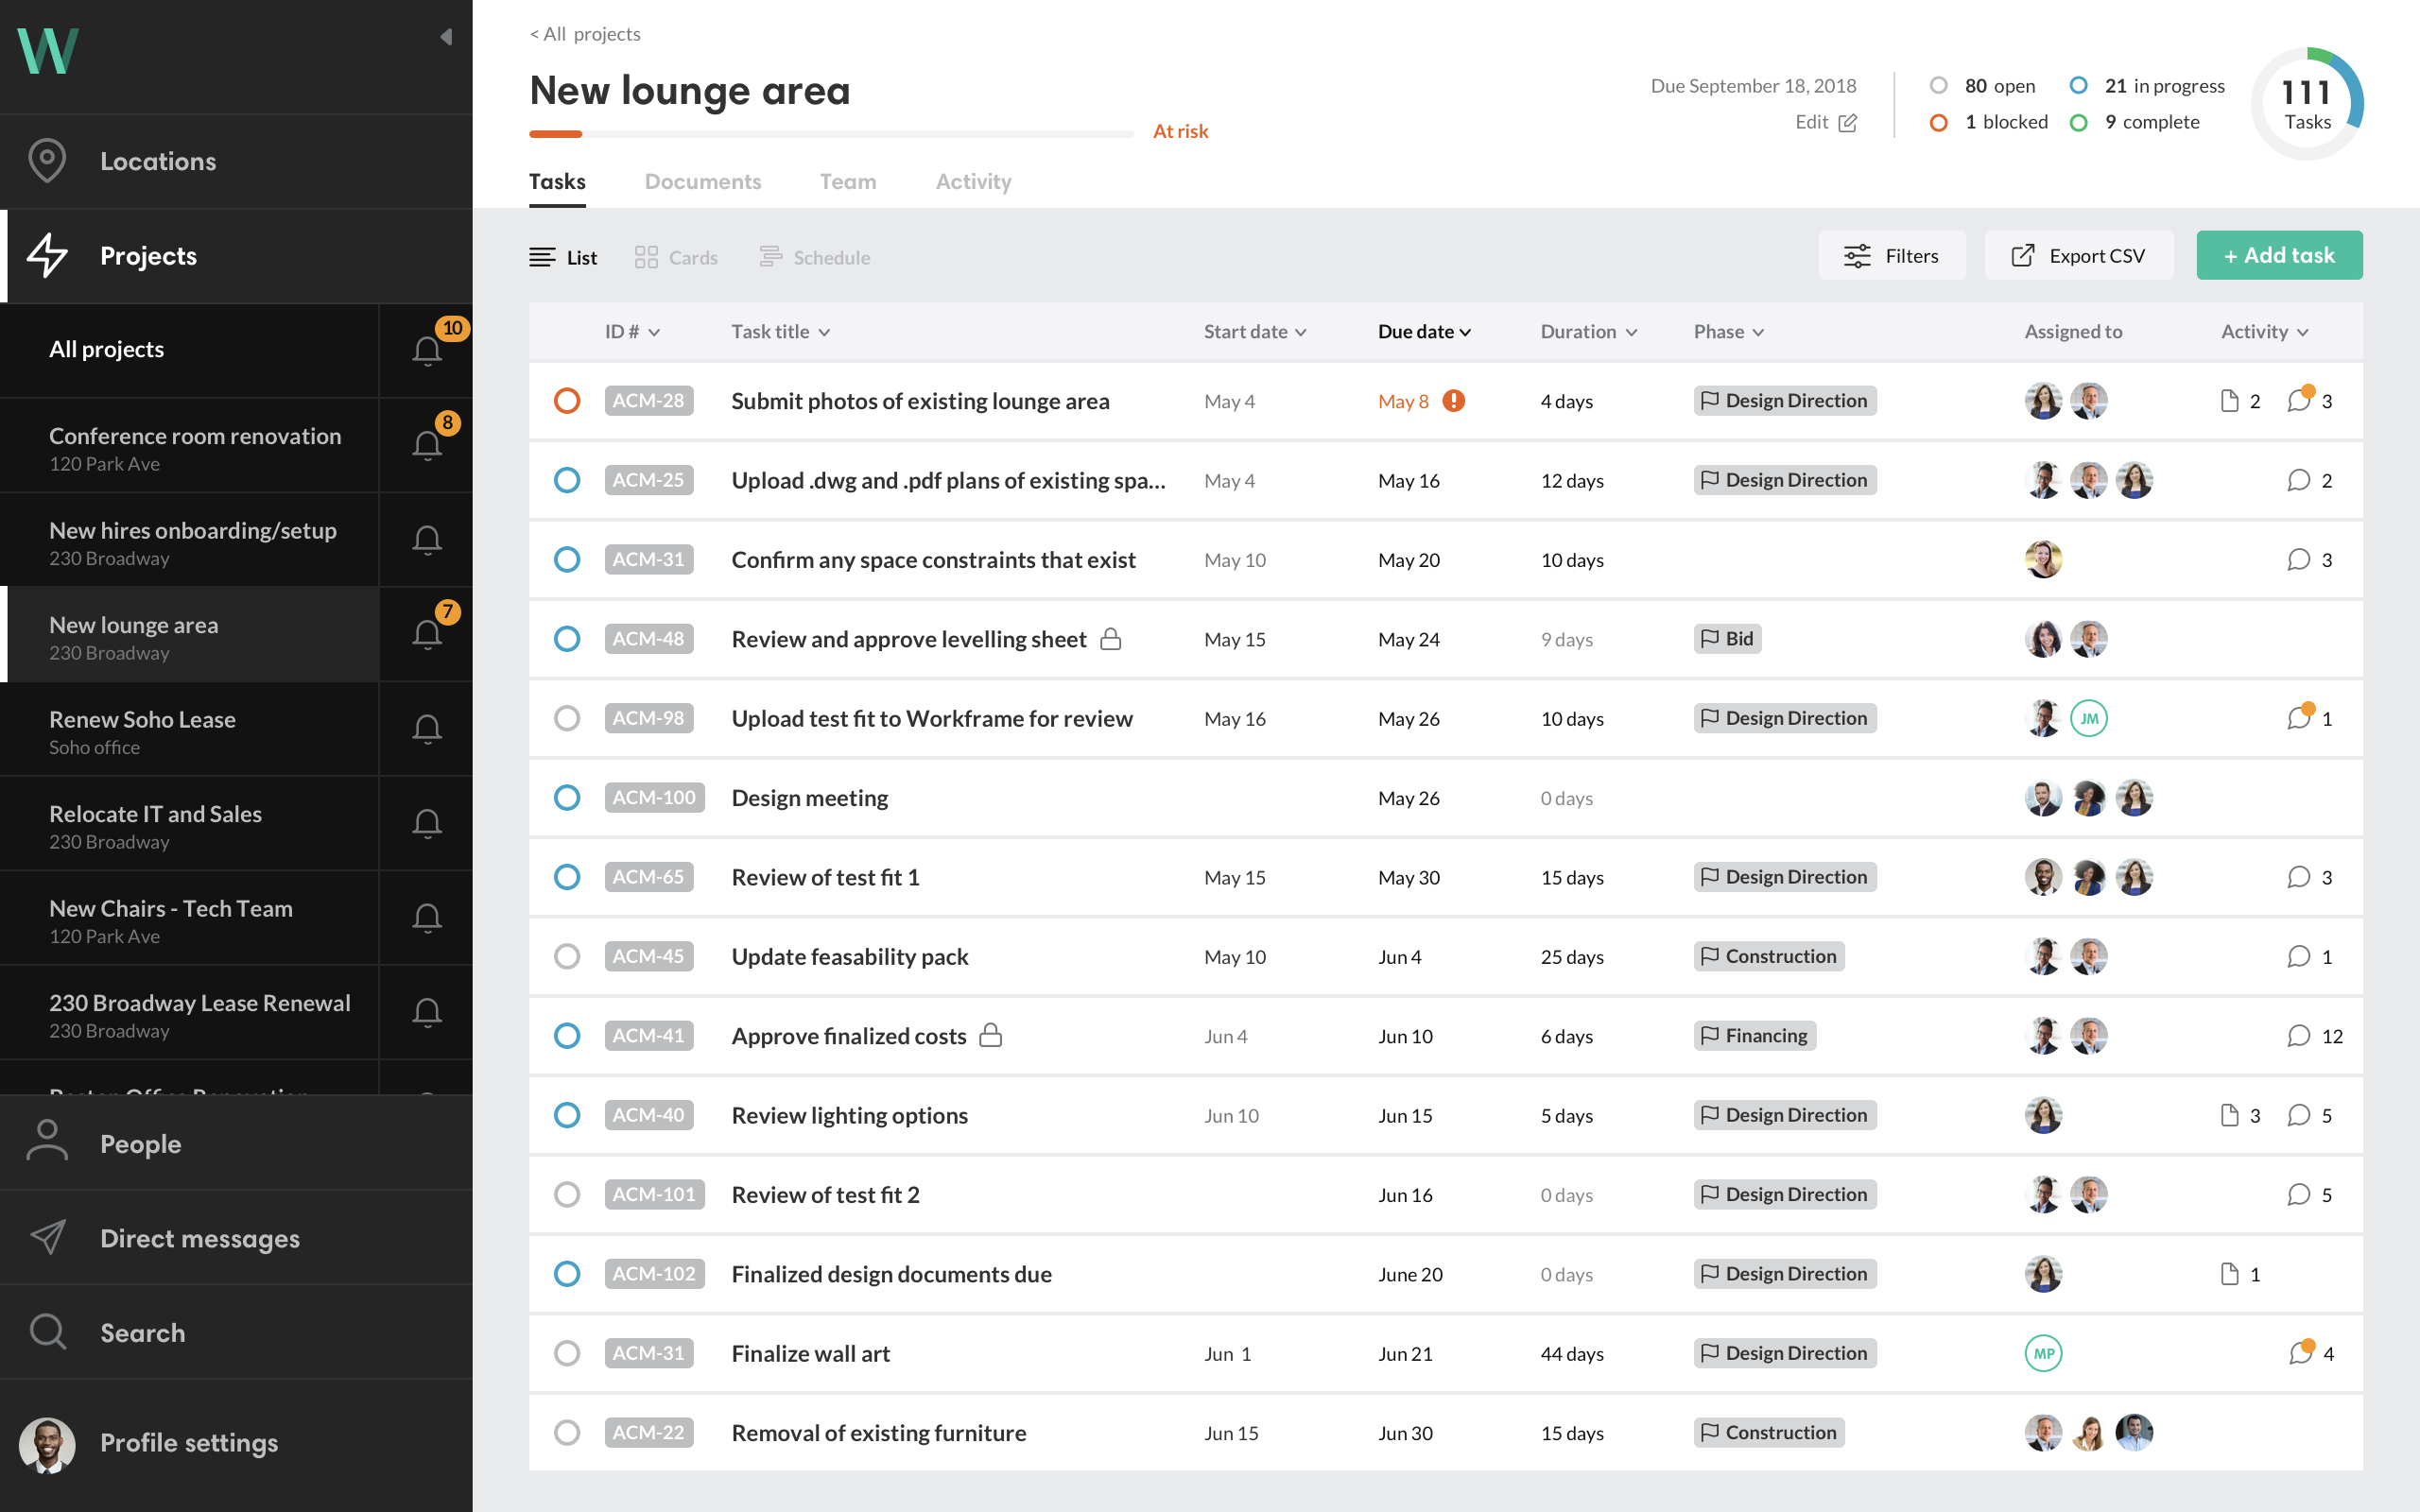Click the project progress bar under the title

(830, 133)
